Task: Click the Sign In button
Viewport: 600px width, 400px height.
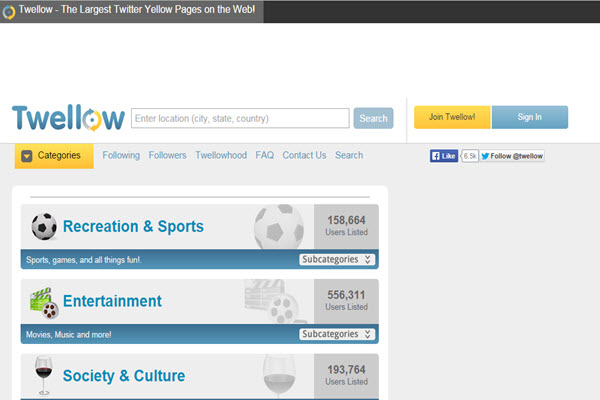Action: pos(530,117)
